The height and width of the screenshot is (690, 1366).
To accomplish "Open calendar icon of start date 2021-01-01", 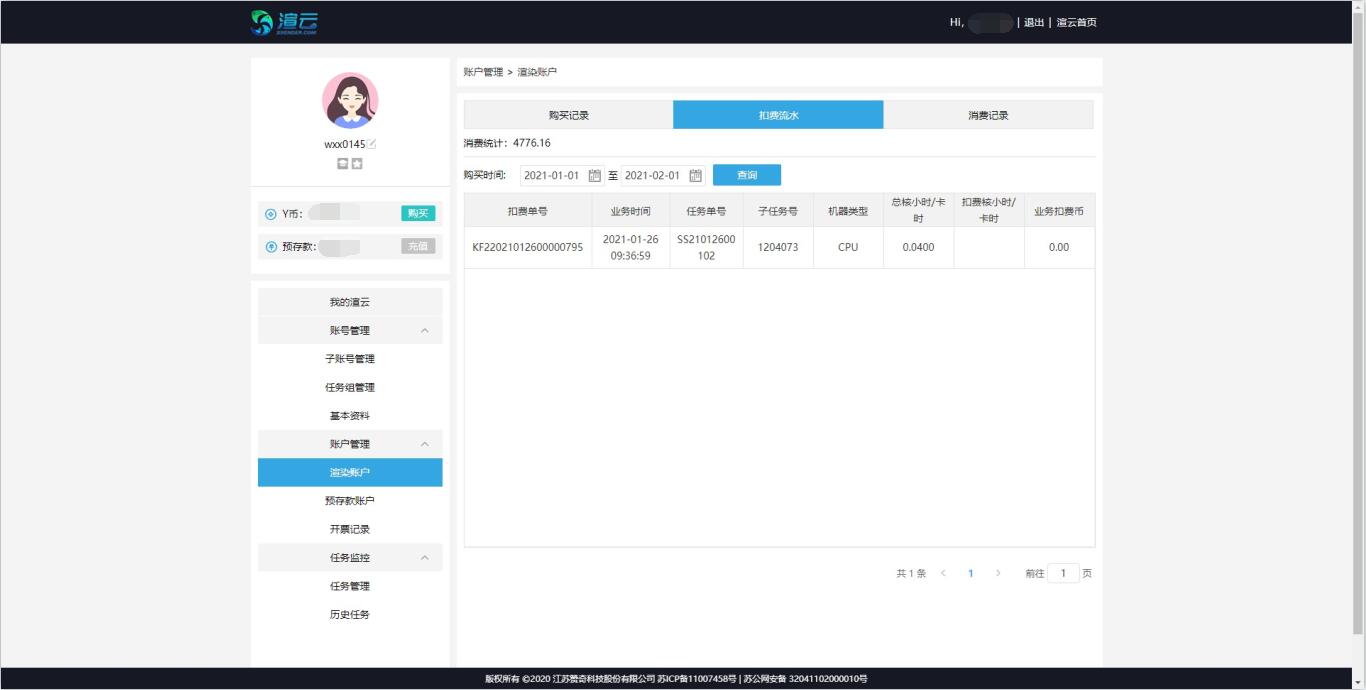I will pos(595,176).
